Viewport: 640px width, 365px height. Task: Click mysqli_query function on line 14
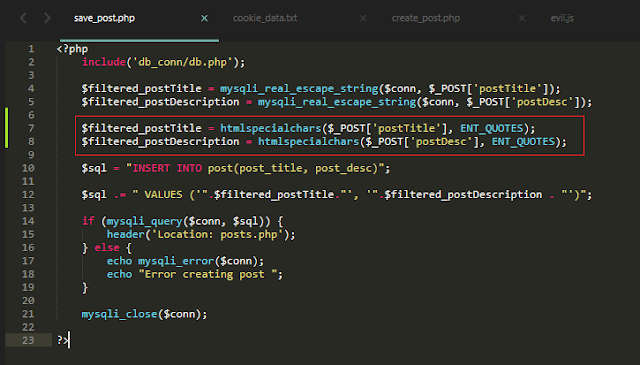coord(144,221)
